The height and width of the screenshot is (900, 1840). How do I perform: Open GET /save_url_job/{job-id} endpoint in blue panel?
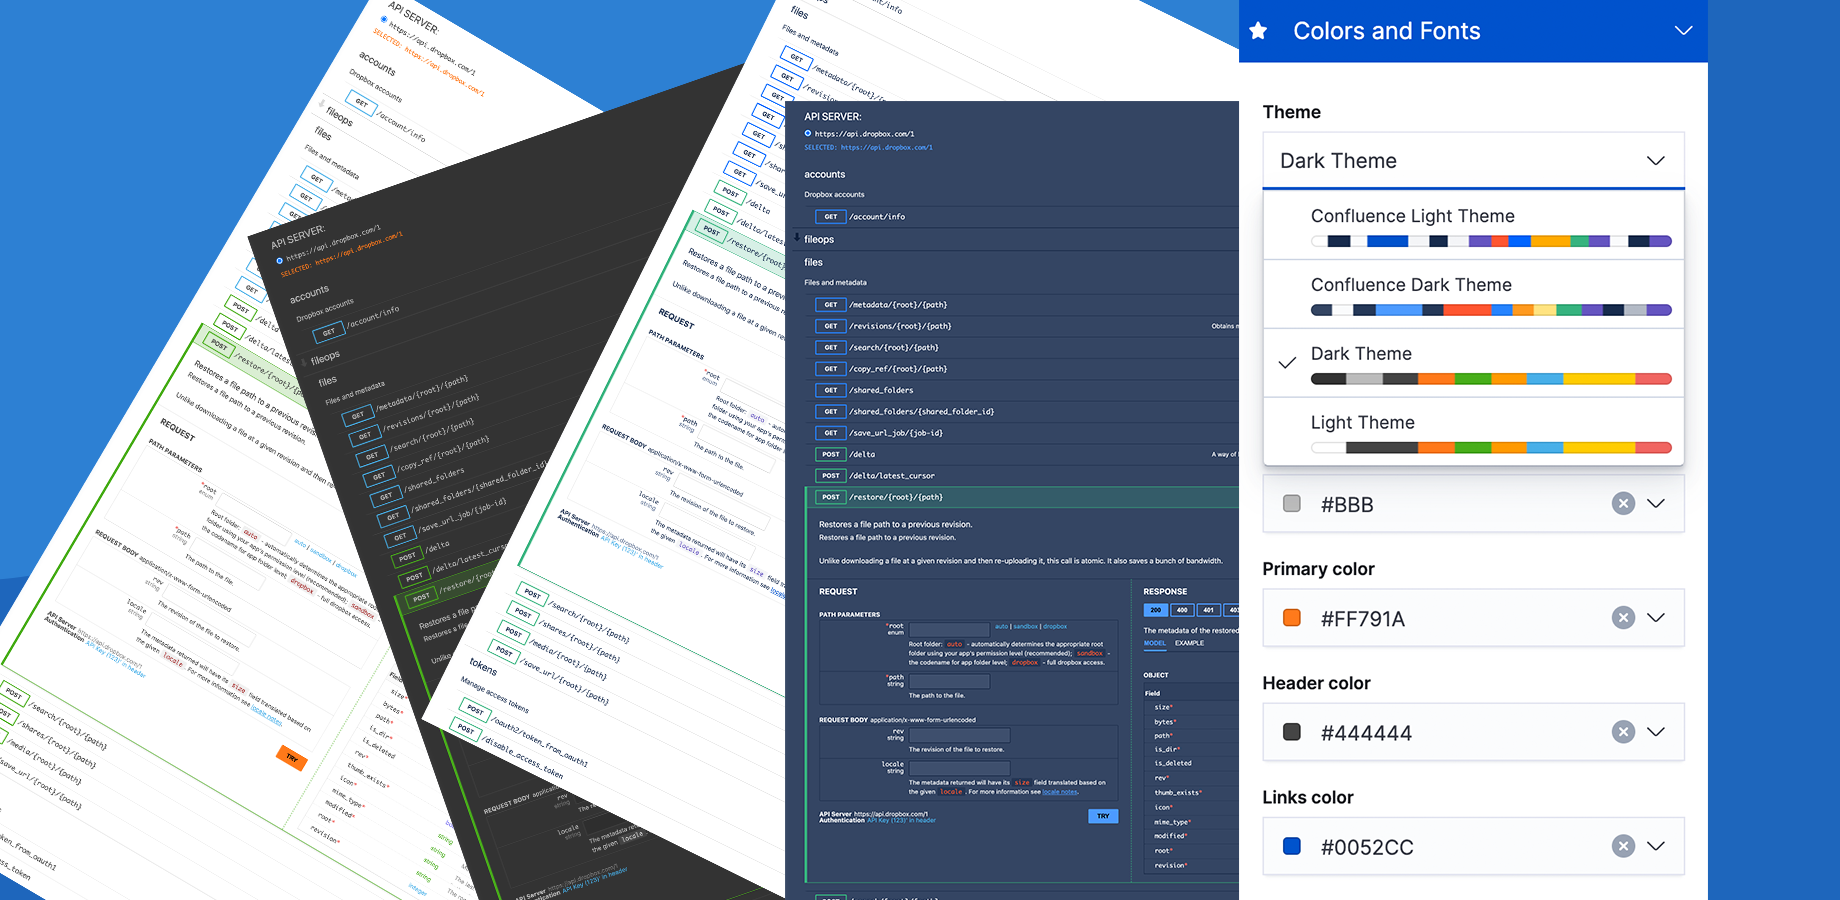(1022, 433)
